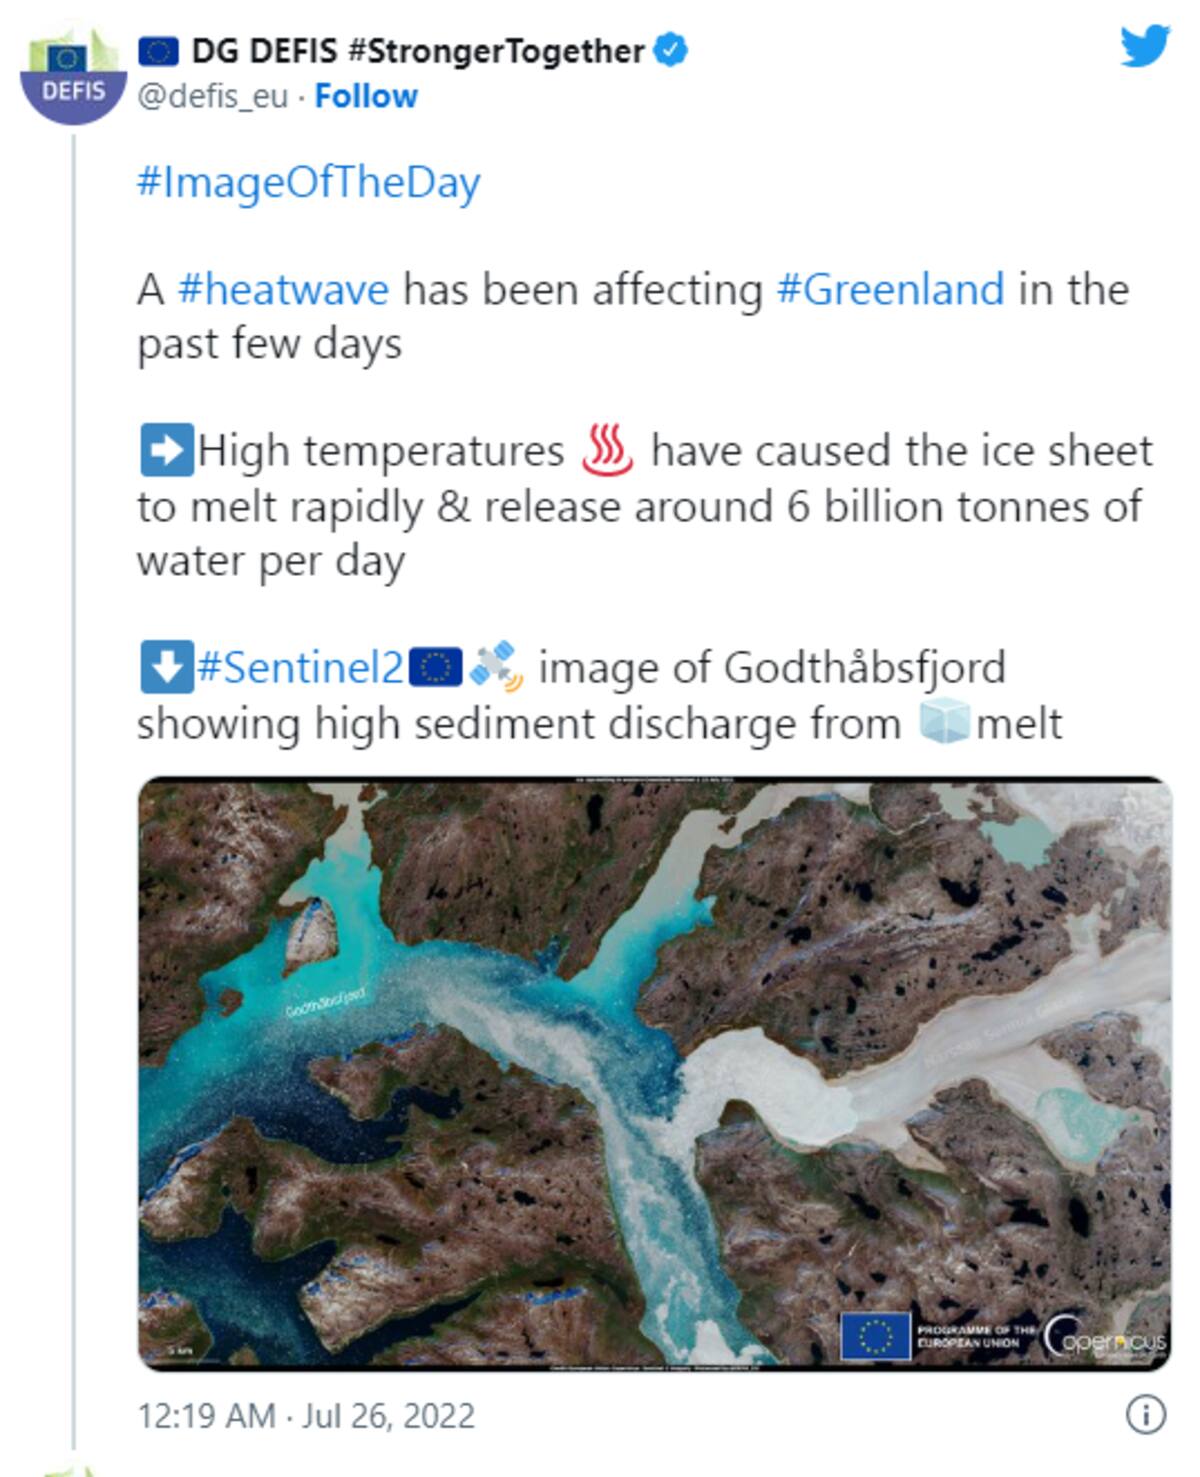Click the Copernicus logo on the image
The height and width of the screenshot is (1477, 1200).
coord(1106,1338)
